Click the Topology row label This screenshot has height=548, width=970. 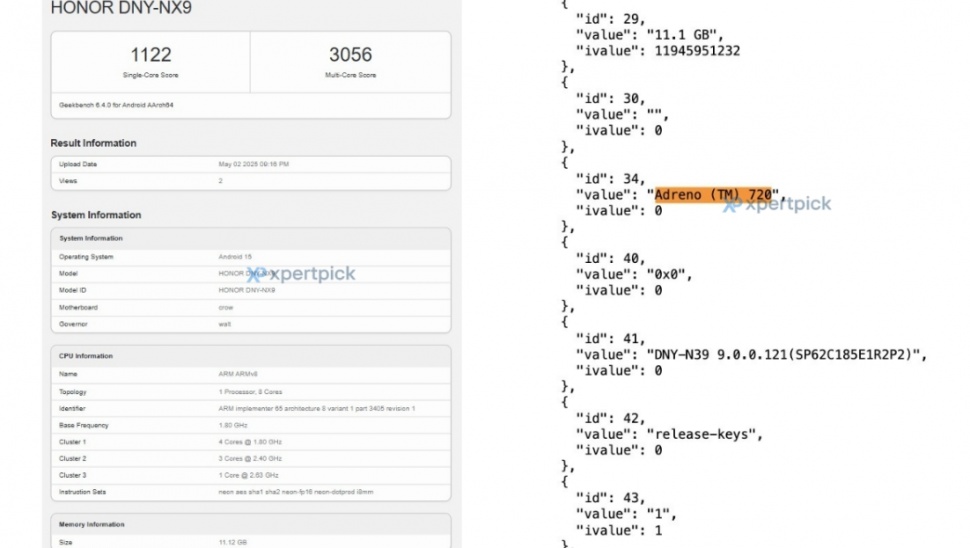(x=72, y=392)
